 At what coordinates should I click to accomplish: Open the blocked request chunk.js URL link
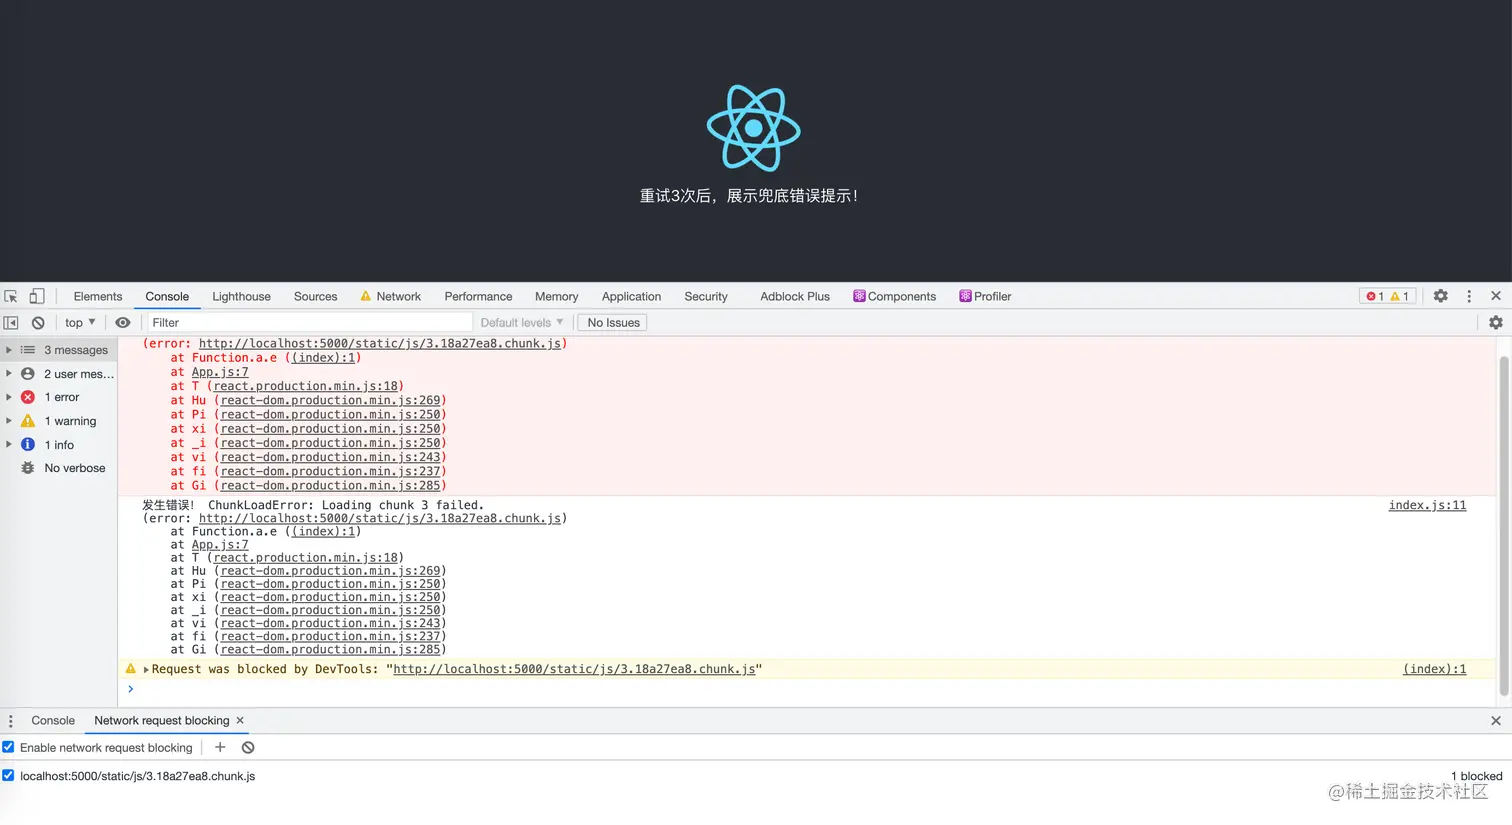pyautogui.click(x=574, y=669)
